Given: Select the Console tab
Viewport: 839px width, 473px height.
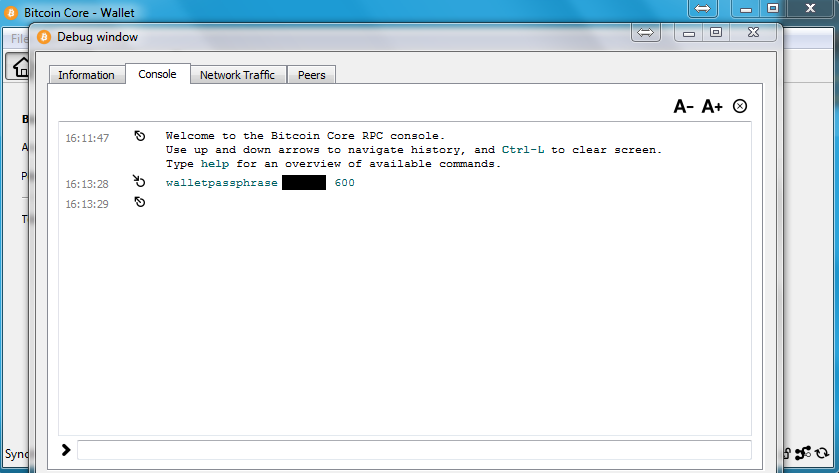Looking at the screenshot, I should click(x=157, y=74).
